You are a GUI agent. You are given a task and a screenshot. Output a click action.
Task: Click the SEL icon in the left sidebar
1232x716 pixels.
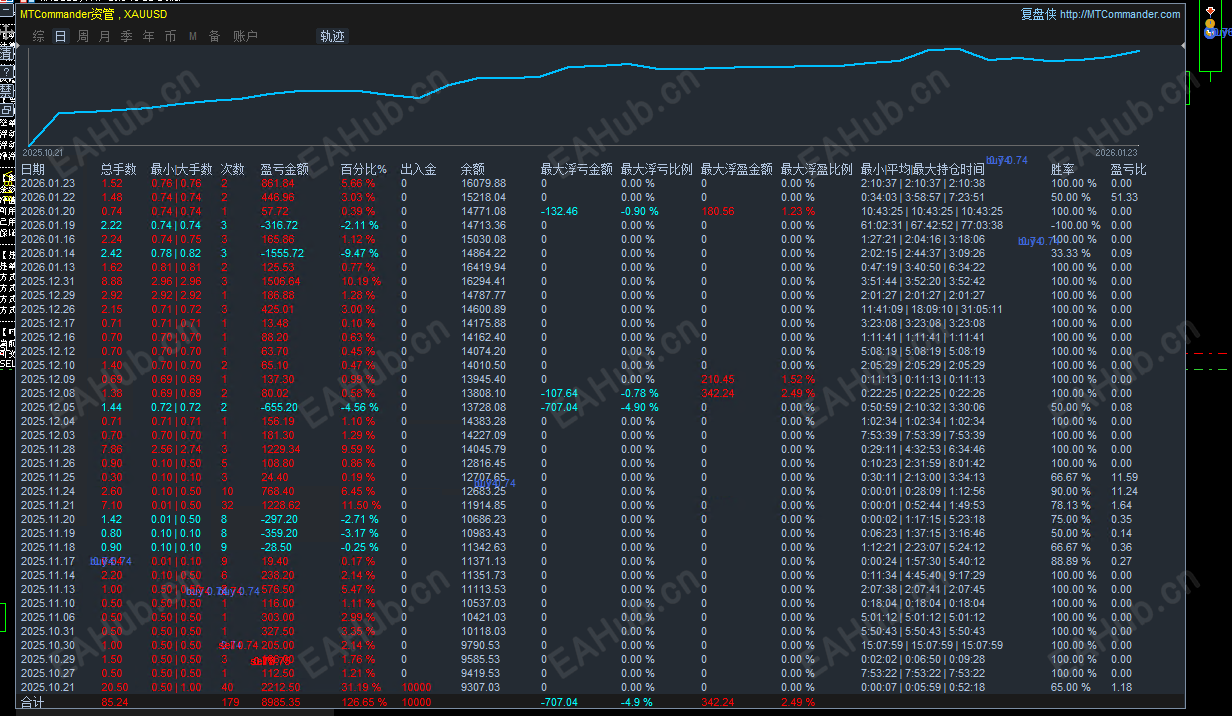[x=7, y=362]
